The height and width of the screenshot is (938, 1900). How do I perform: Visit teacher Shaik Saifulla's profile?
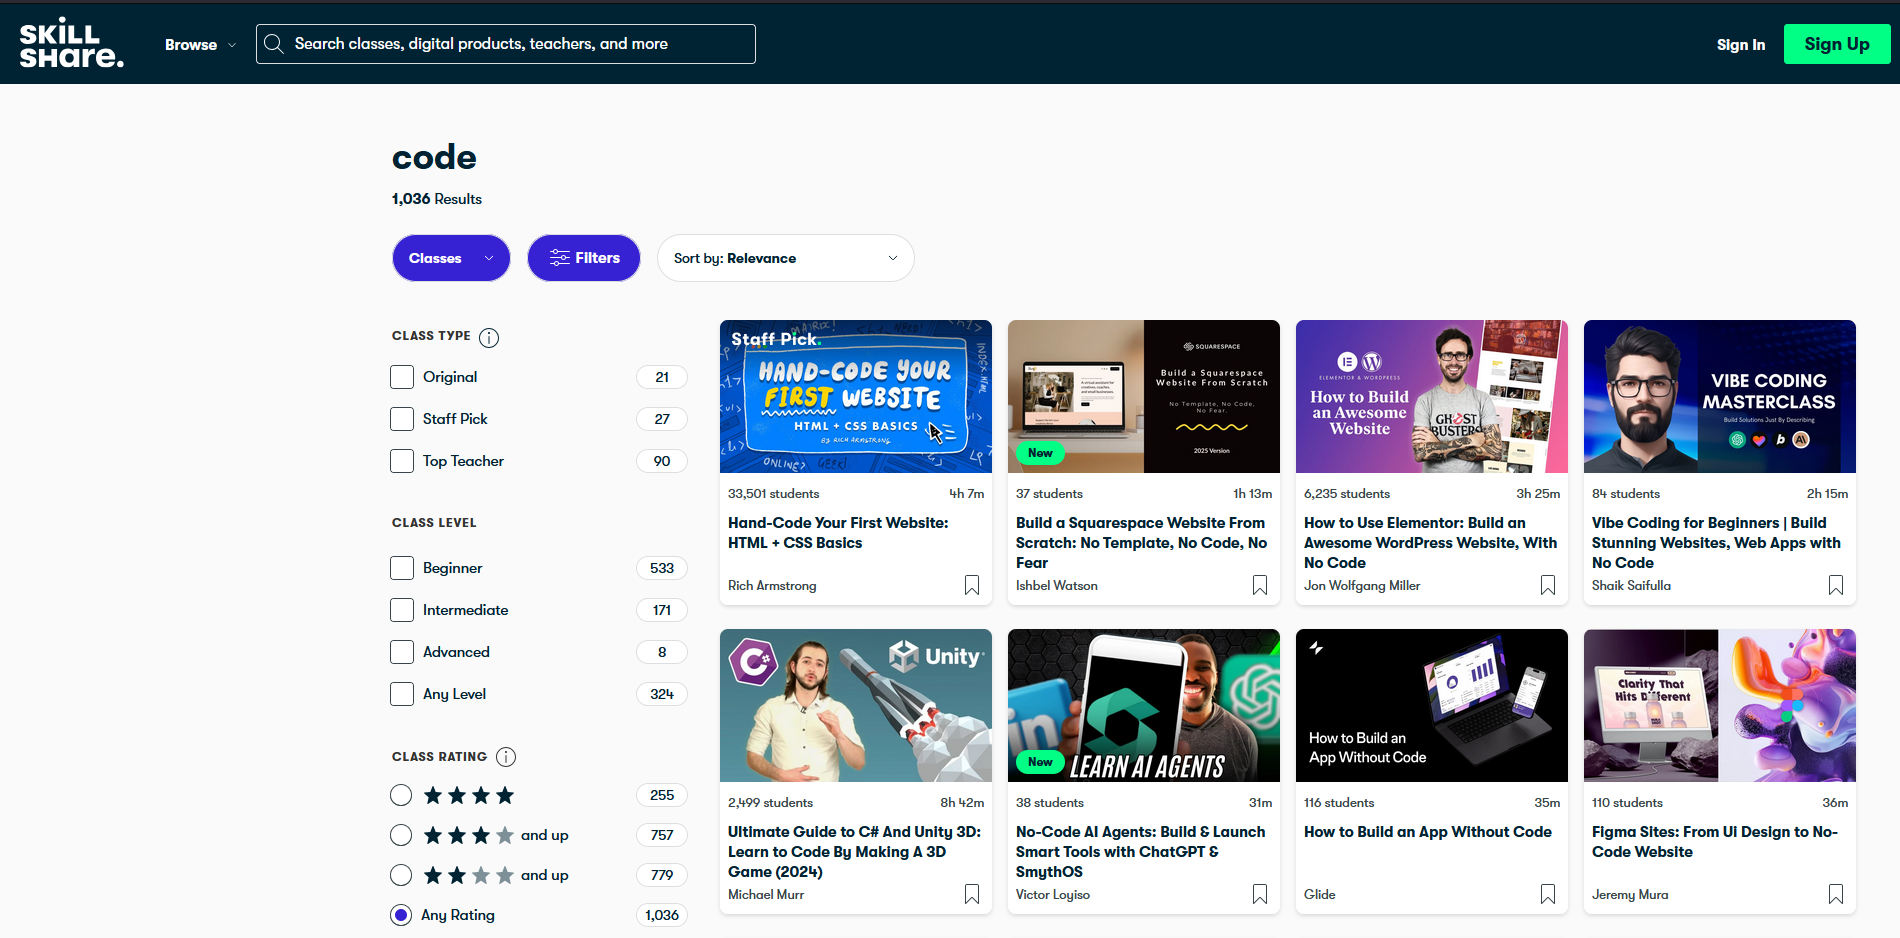[1631, 586]
